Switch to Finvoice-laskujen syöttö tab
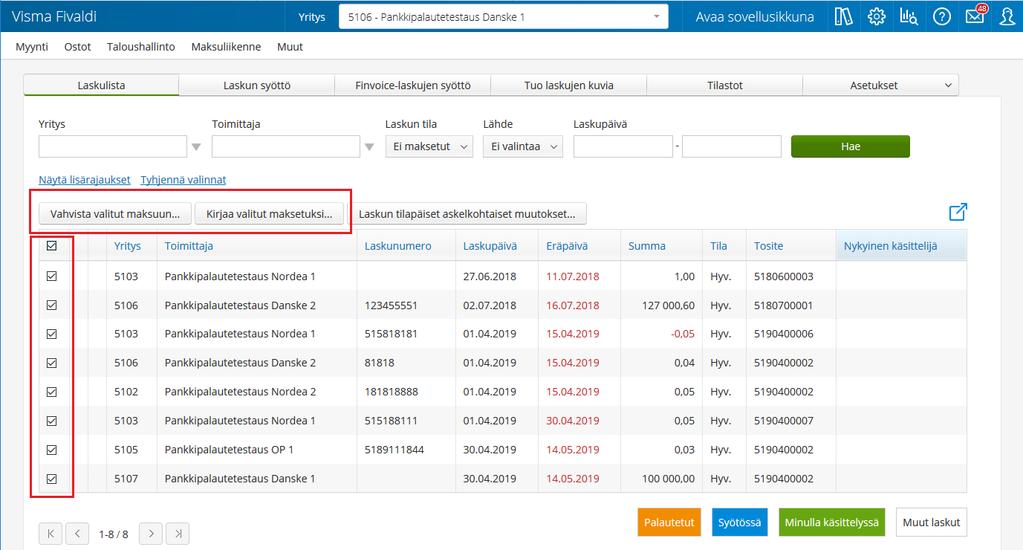The width and height of the screenshot is (1023, 550). tap(413, 85)
